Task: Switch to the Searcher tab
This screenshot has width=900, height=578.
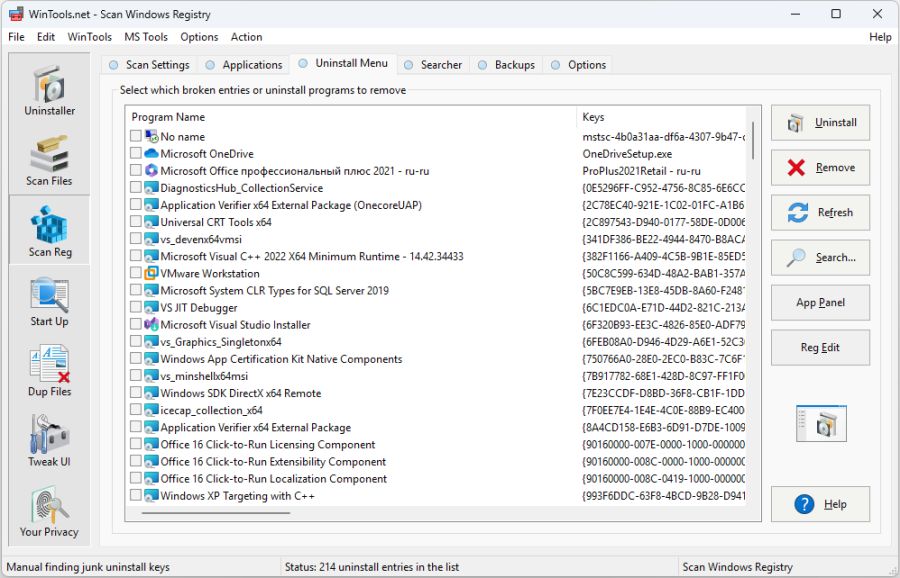Action: coord(433,65)
